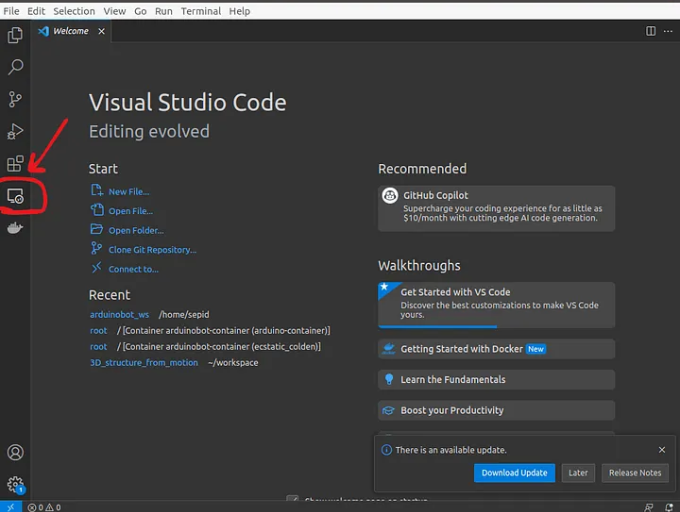Open Learn the Fundamentals walkthrough
The height and width of the screenshot is (512, 680).
[x=496, y=379]
